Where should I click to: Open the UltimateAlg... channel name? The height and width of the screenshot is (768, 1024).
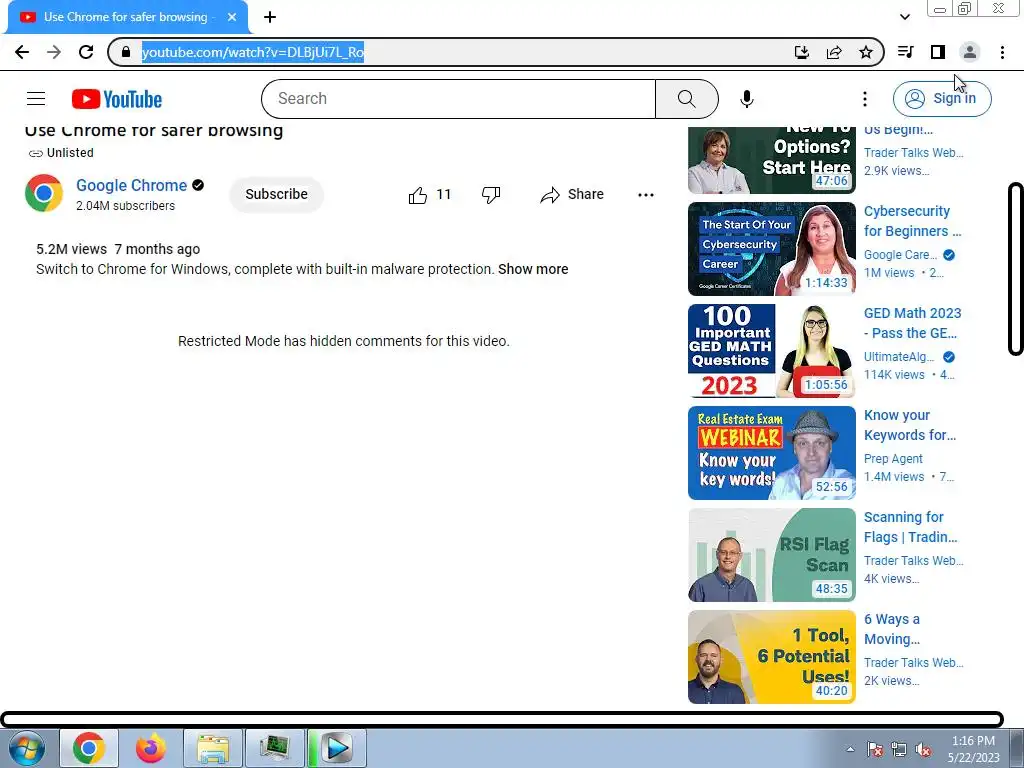tap(899, 357)
